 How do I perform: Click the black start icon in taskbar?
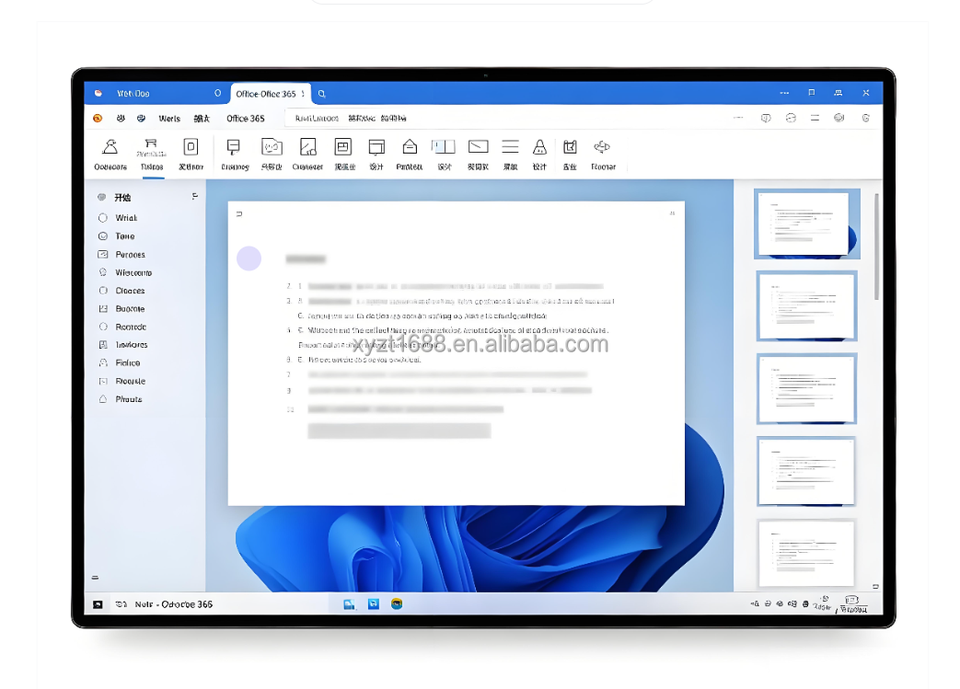point(97,604)
